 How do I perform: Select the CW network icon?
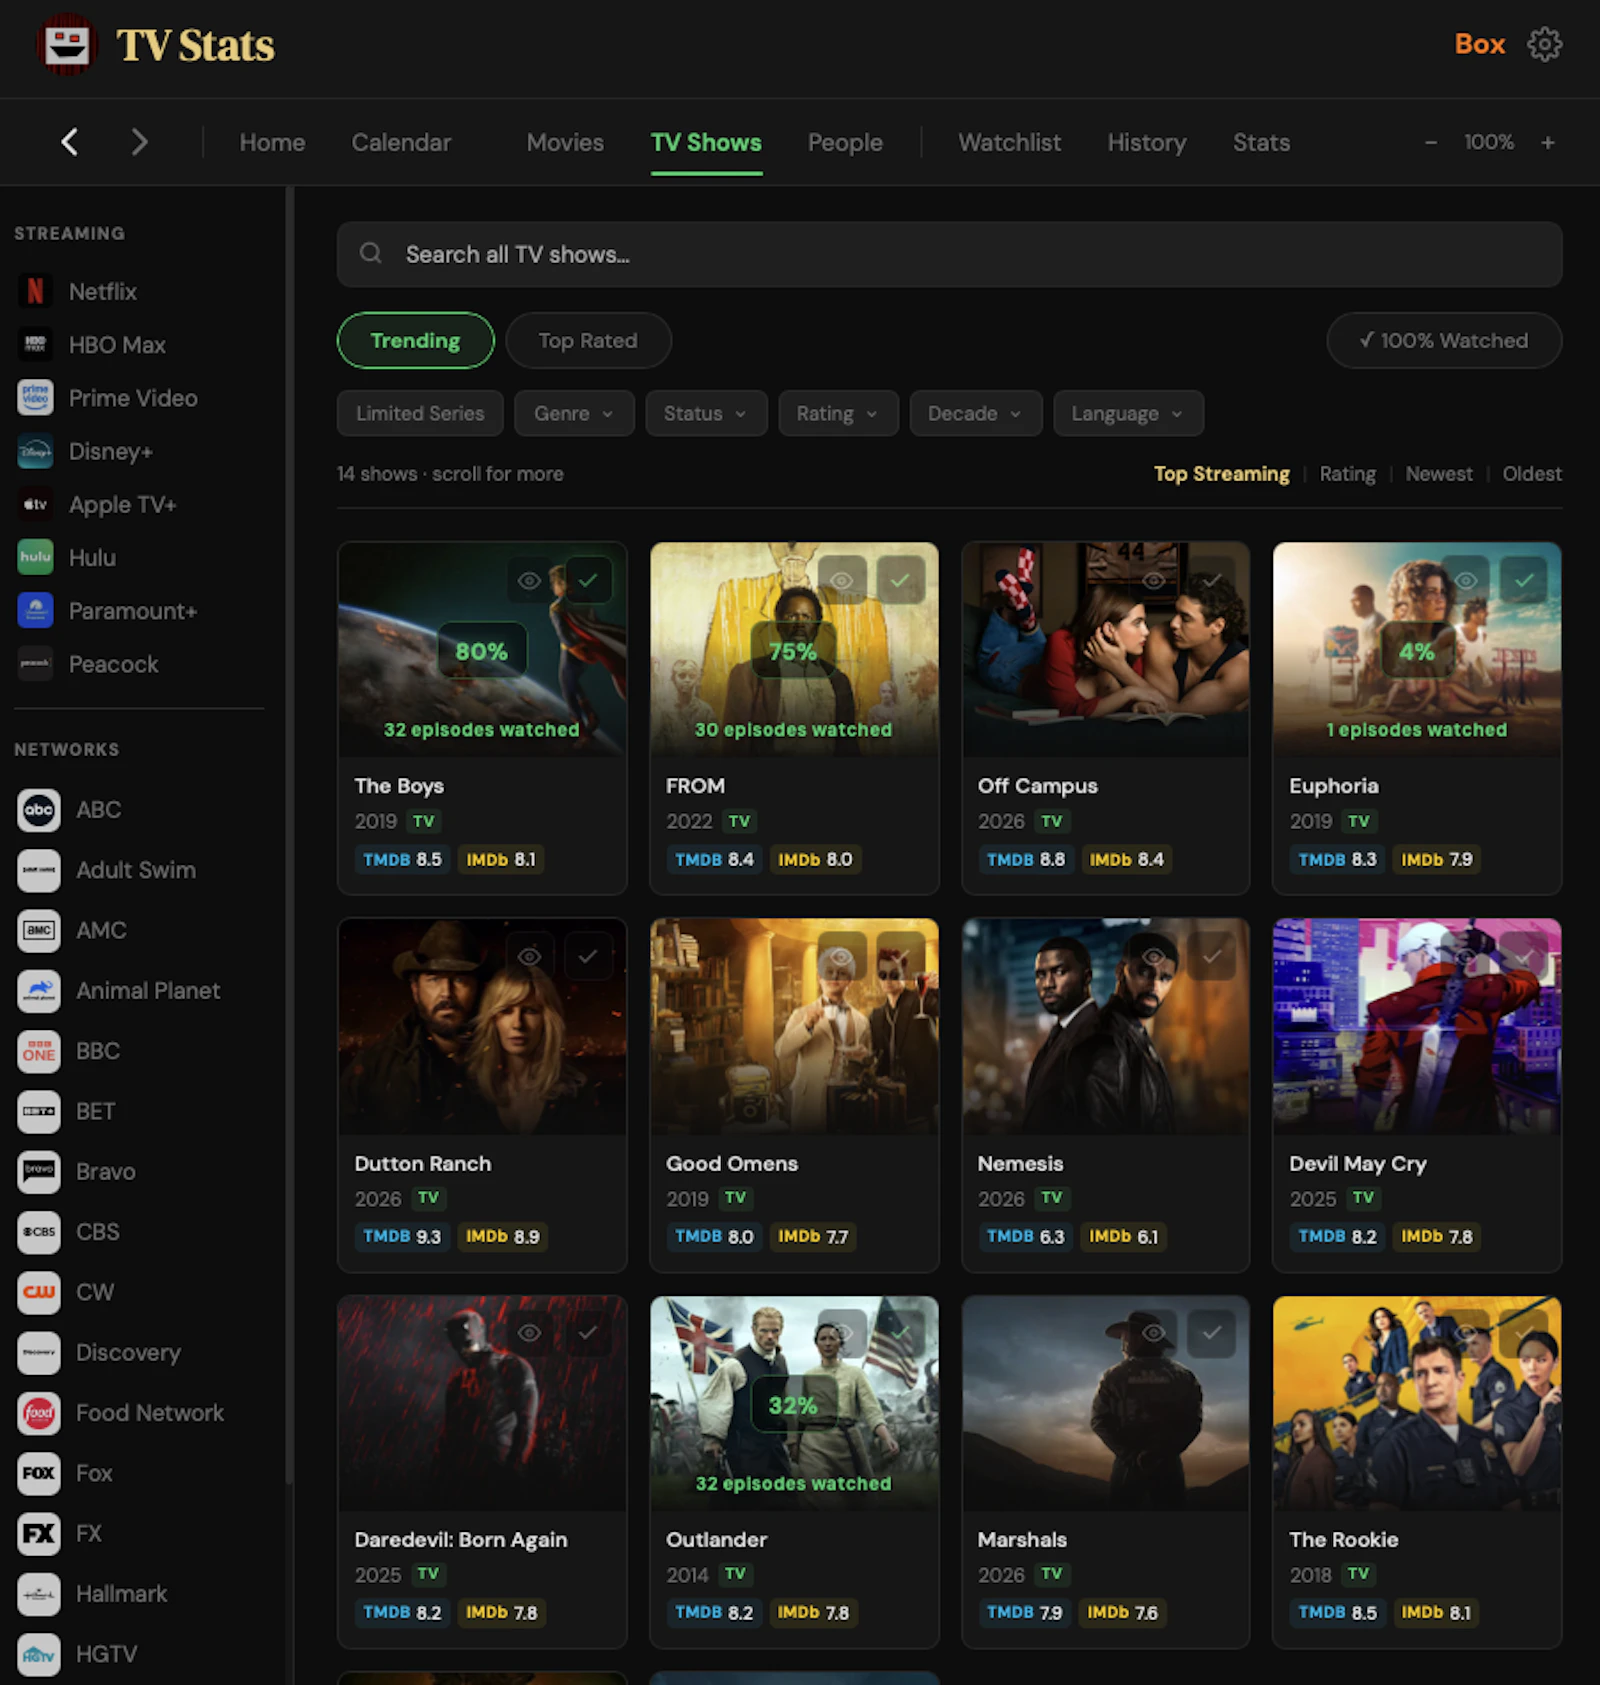pos(39,1292)
